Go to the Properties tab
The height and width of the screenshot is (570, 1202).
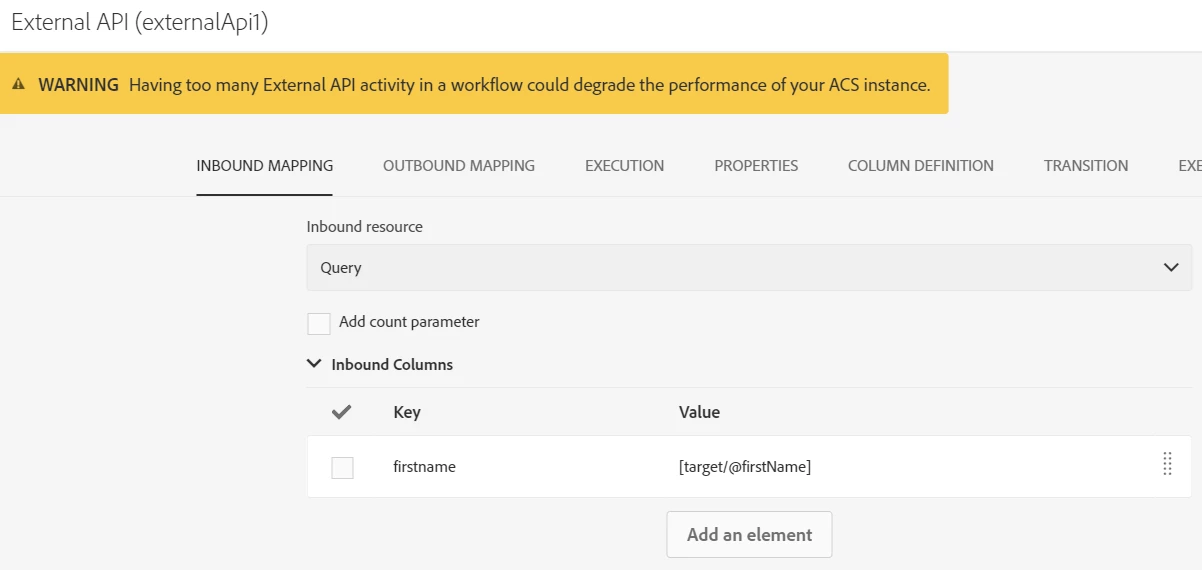click(756, 166)
